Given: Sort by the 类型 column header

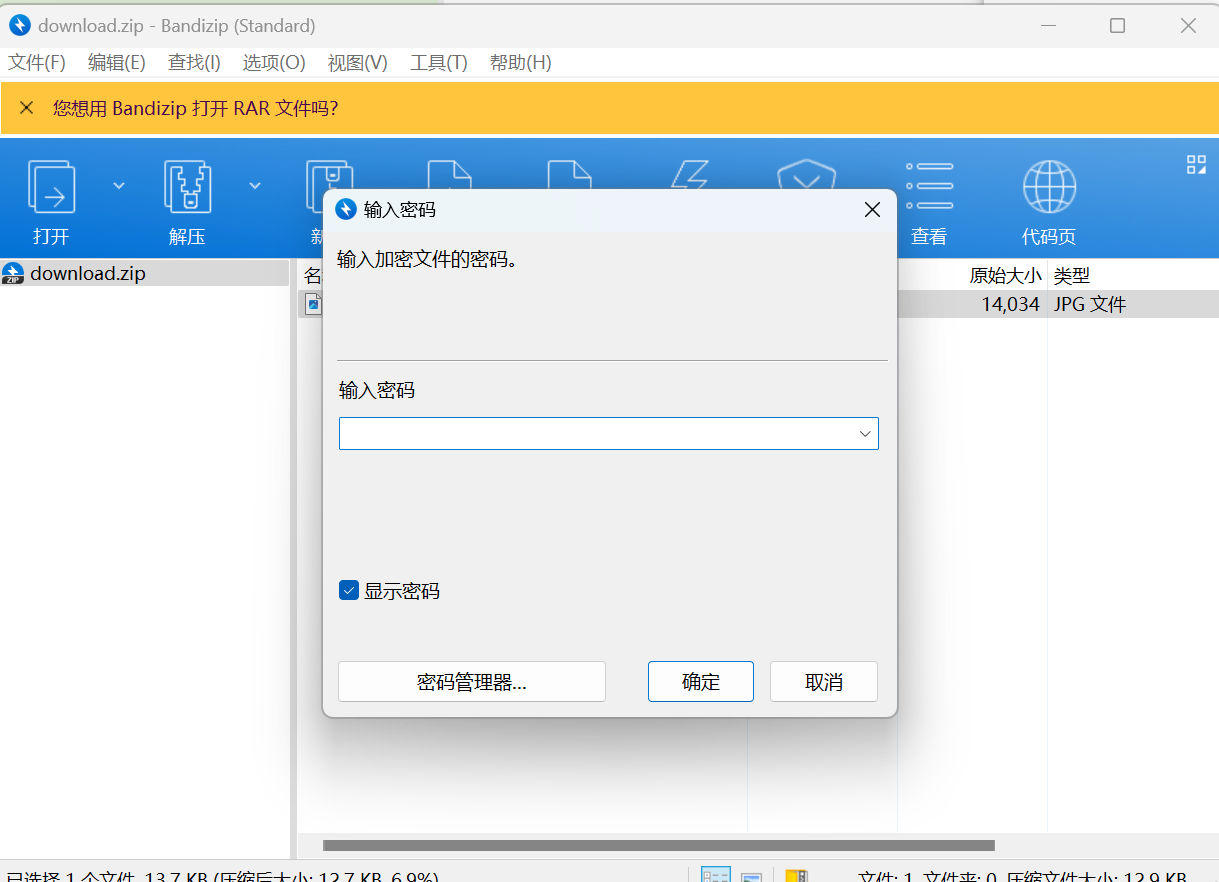Looking at the screenshot, I should (1071, 275).
